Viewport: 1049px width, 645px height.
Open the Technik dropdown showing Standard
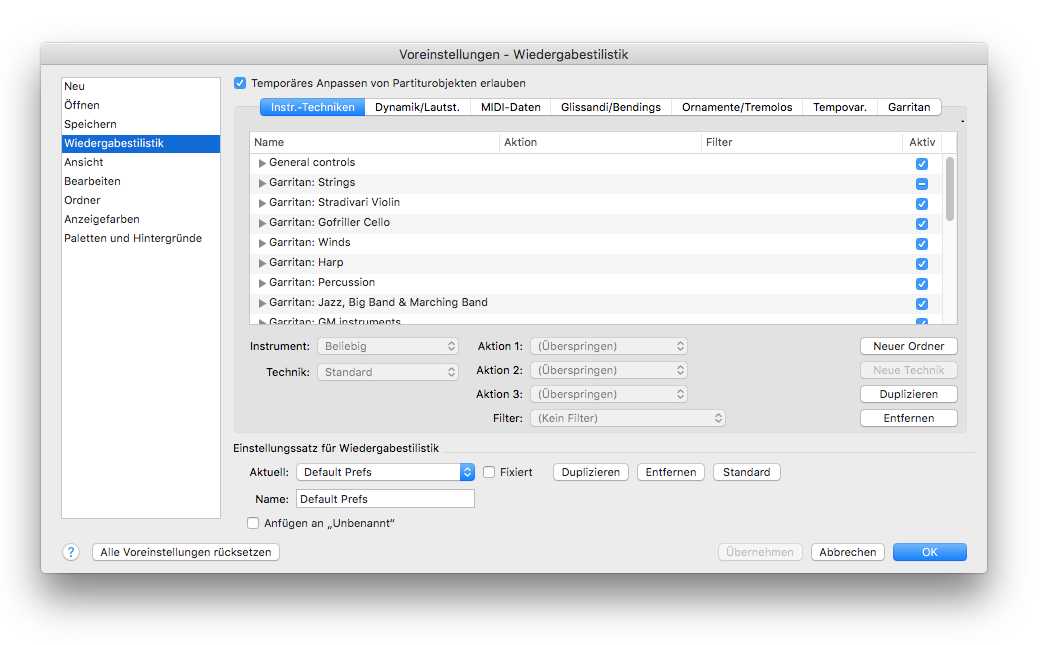click(387, 372)
